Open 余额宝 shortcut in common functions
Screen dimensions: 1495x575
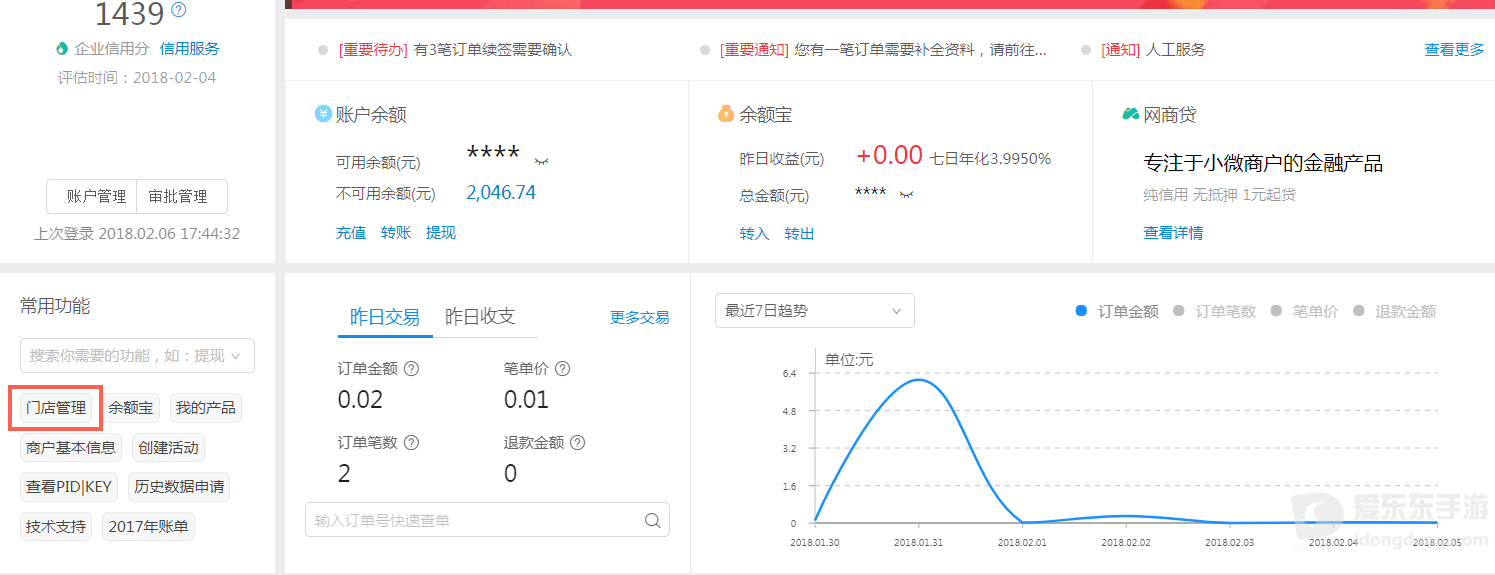pyautogui.click(x=131, y=408)
